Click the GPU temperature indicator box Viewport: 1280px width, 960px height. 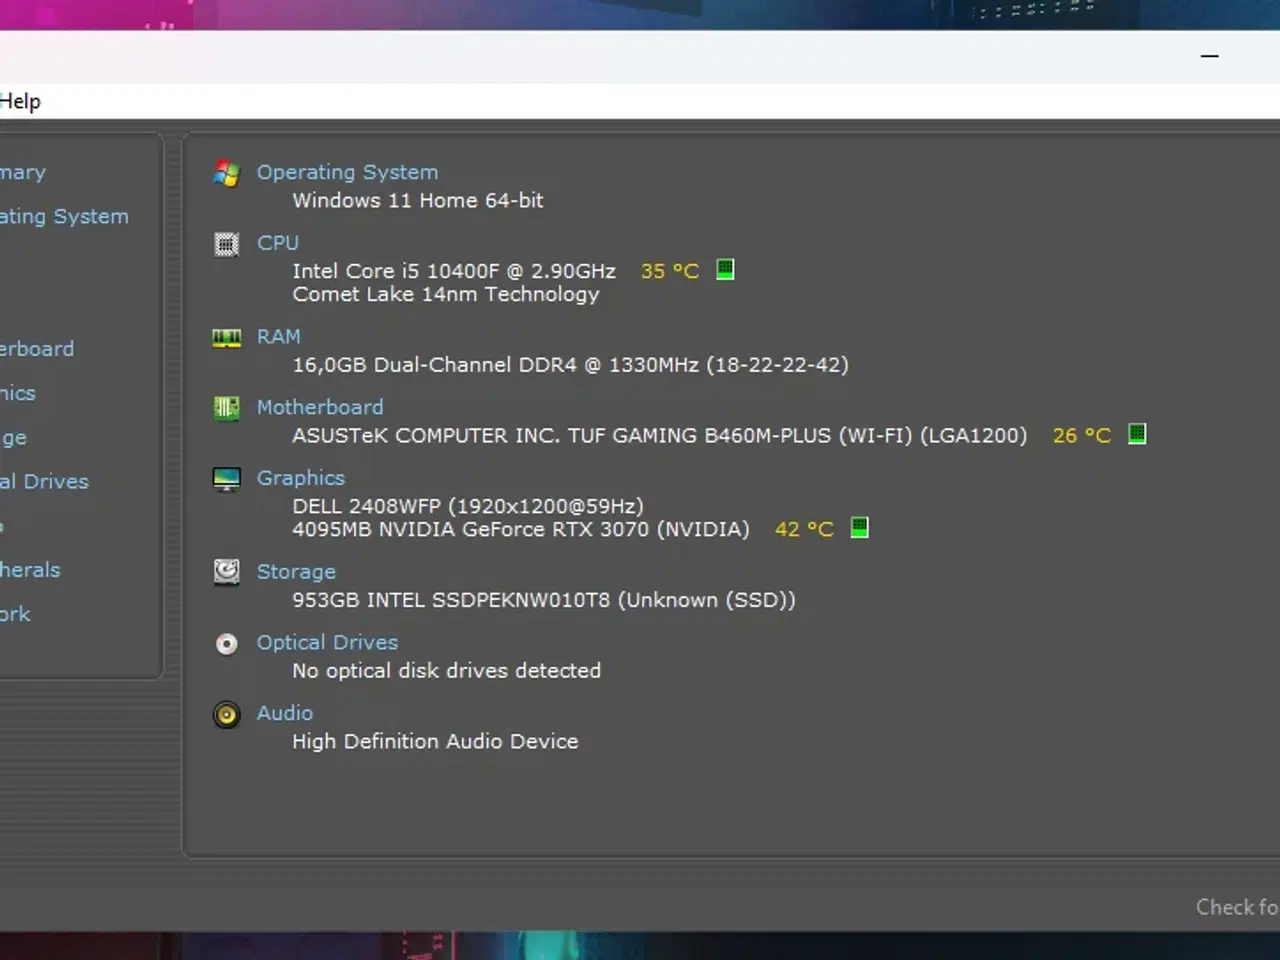tap(858, 527)
